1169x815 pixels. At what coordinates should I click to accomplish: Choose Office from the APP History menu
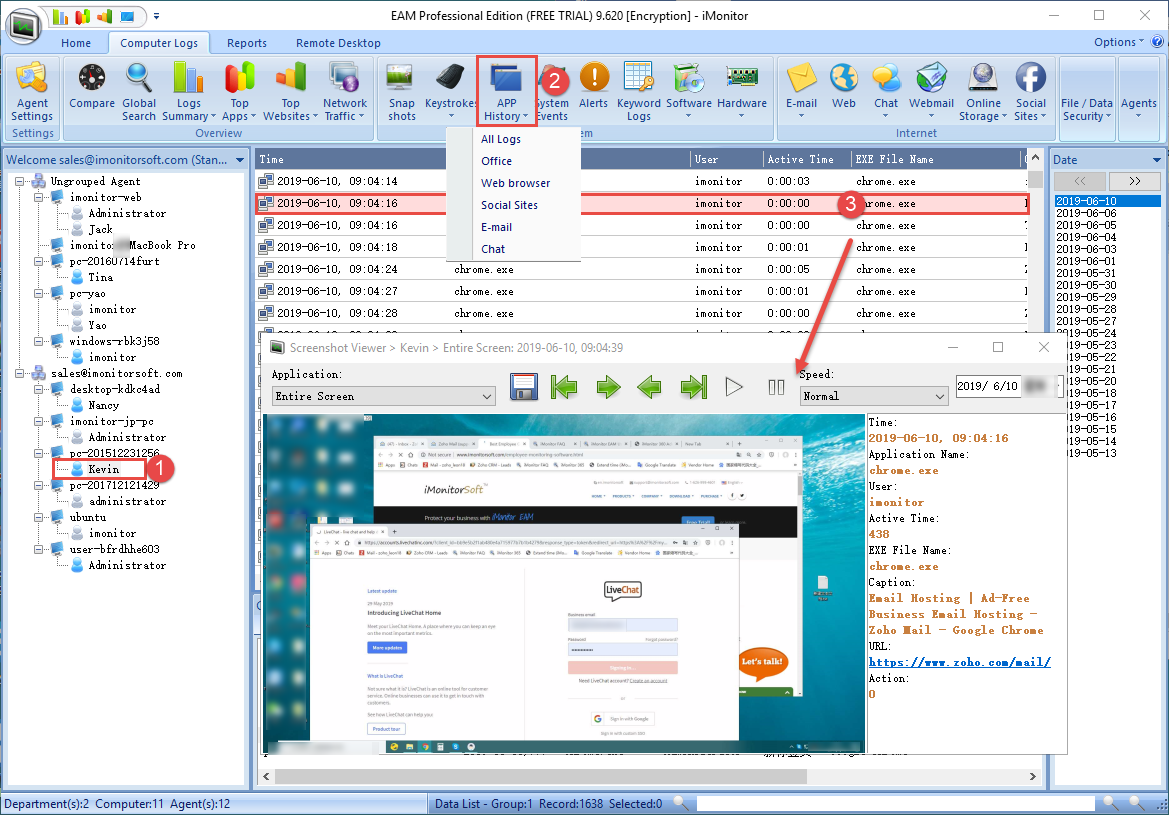click(x=497, y=161)
